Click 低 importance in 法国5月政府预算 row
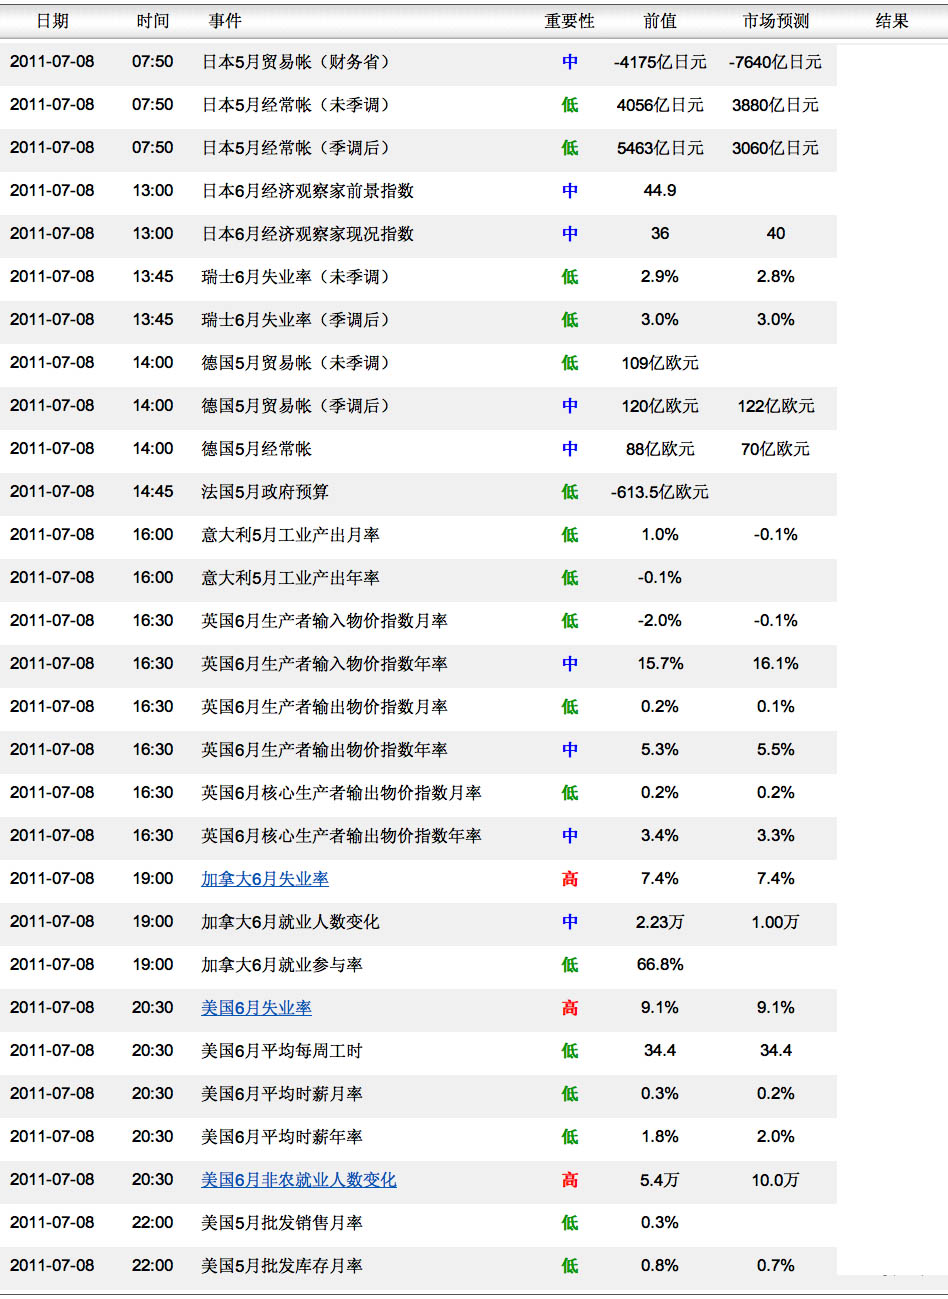The height and width of the screenshot is (1299, 948). point(570,492)
